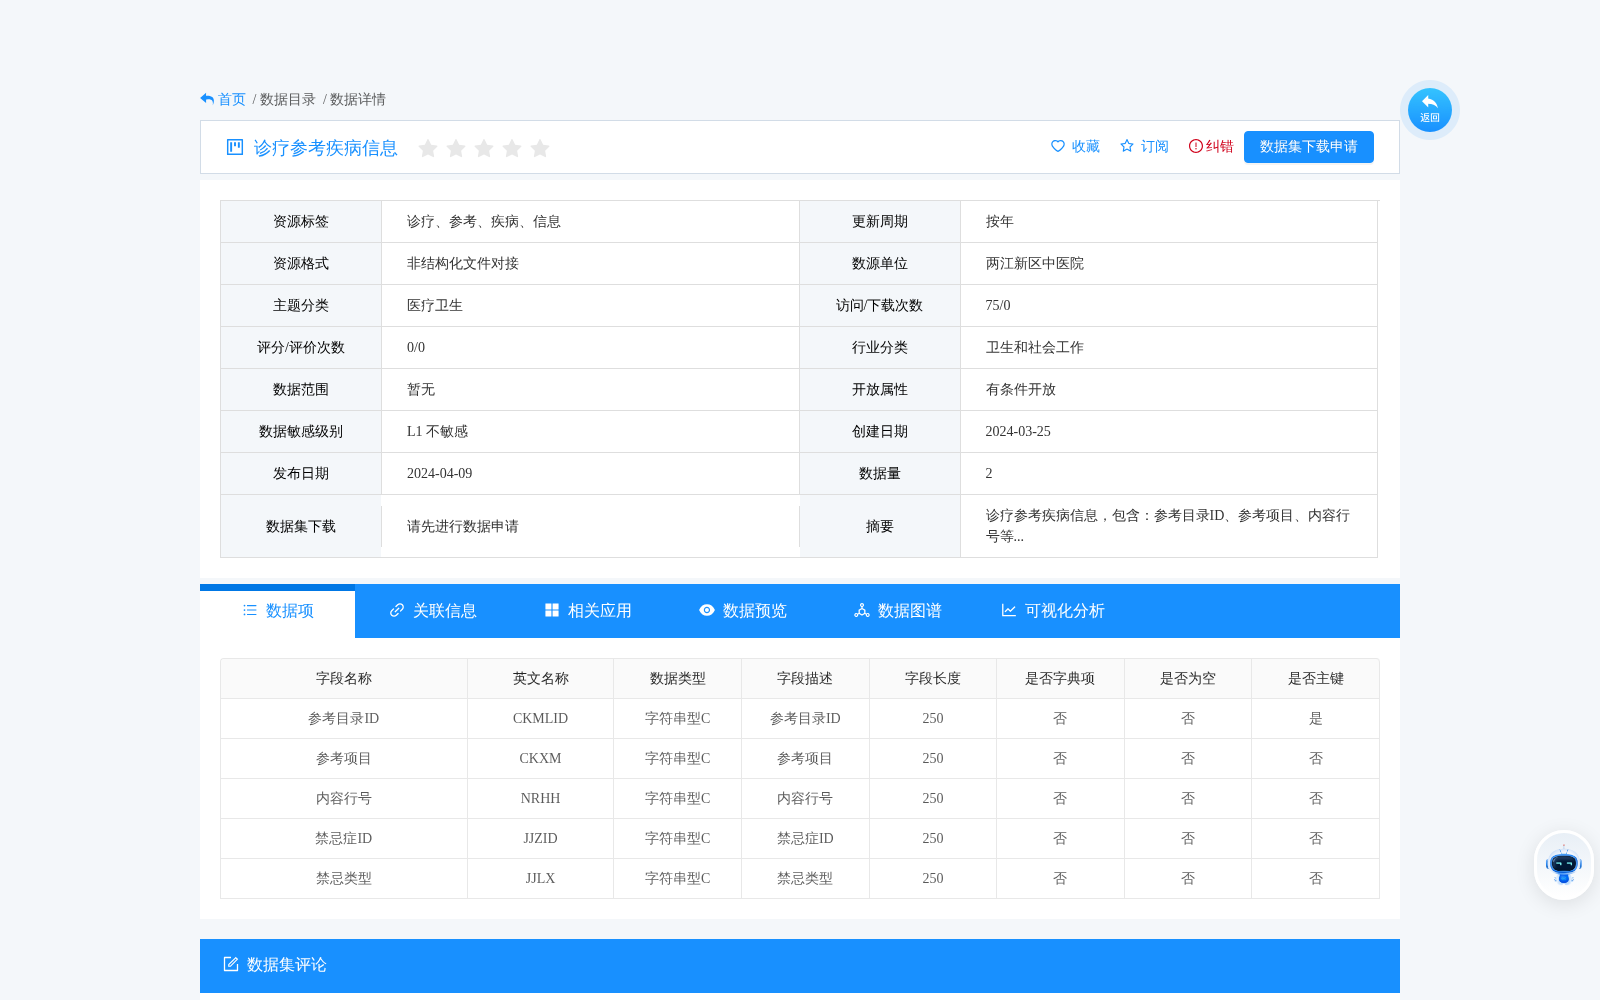This screenshot has height=1000, width=1600.
Task: Open the 相关应用 tab
Action: point(587,611)
